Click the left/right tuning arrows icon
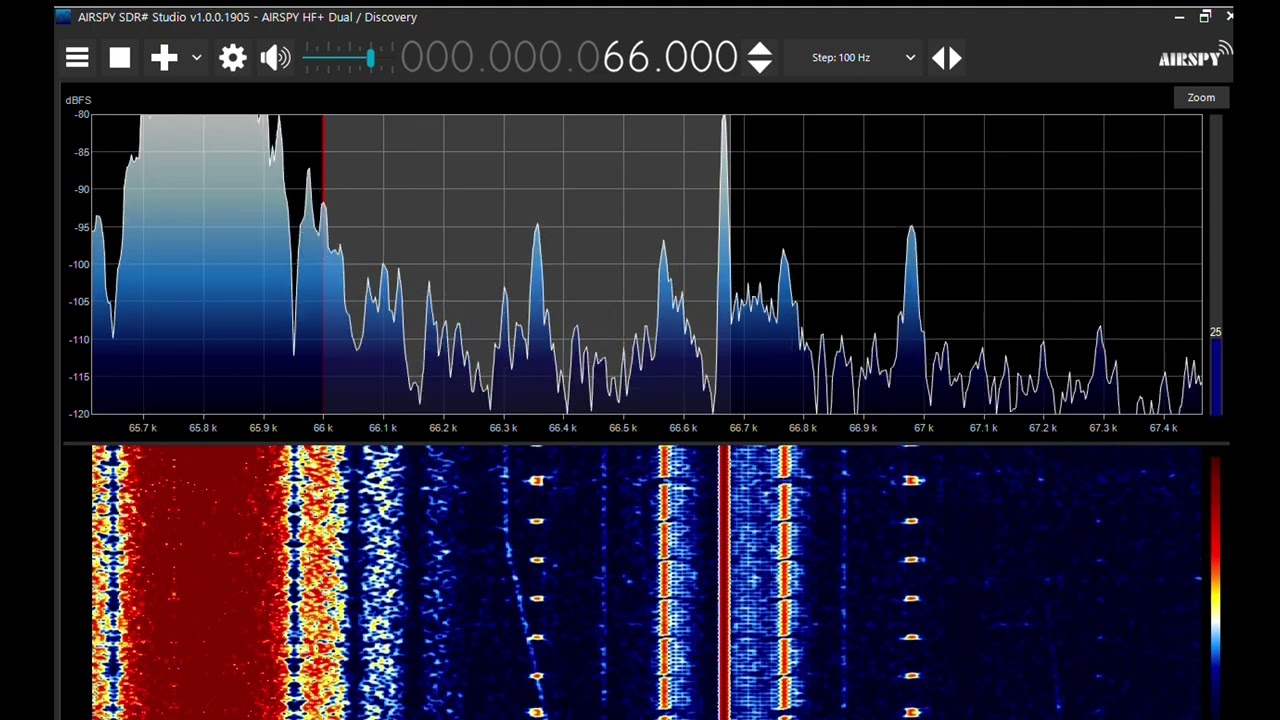Screen dimensions: 1280x720 [x=946, y=58]
